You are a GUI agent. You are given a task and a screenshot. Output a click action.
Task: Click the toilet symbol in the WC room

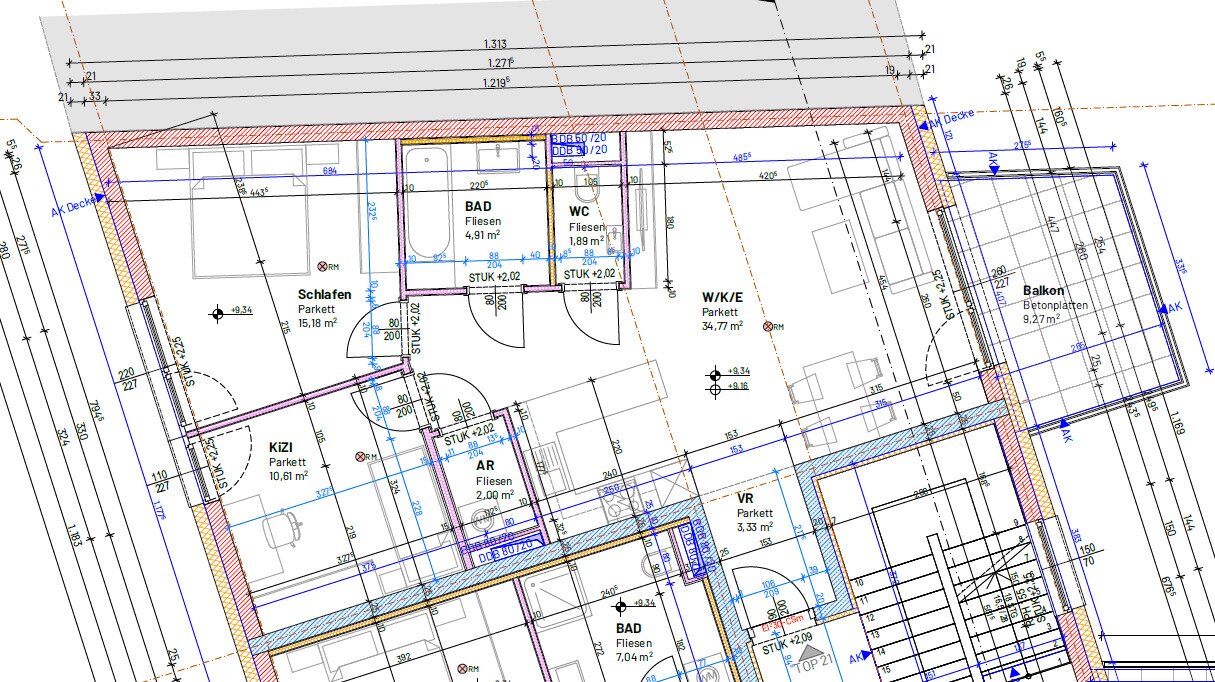pyautogui.click(x=586, y=193)
